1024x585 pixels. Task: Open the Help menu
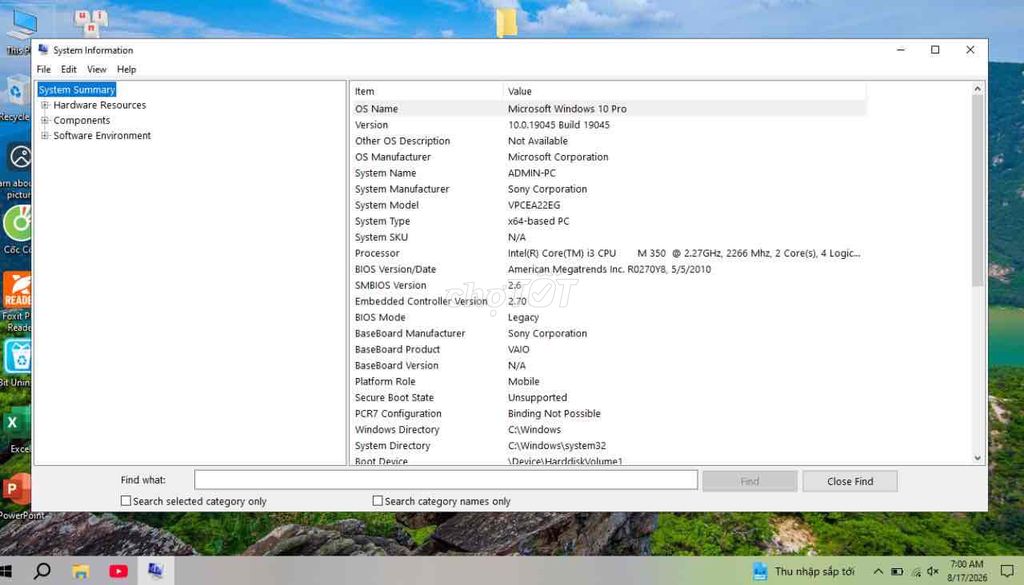click(x=127, y=69)
